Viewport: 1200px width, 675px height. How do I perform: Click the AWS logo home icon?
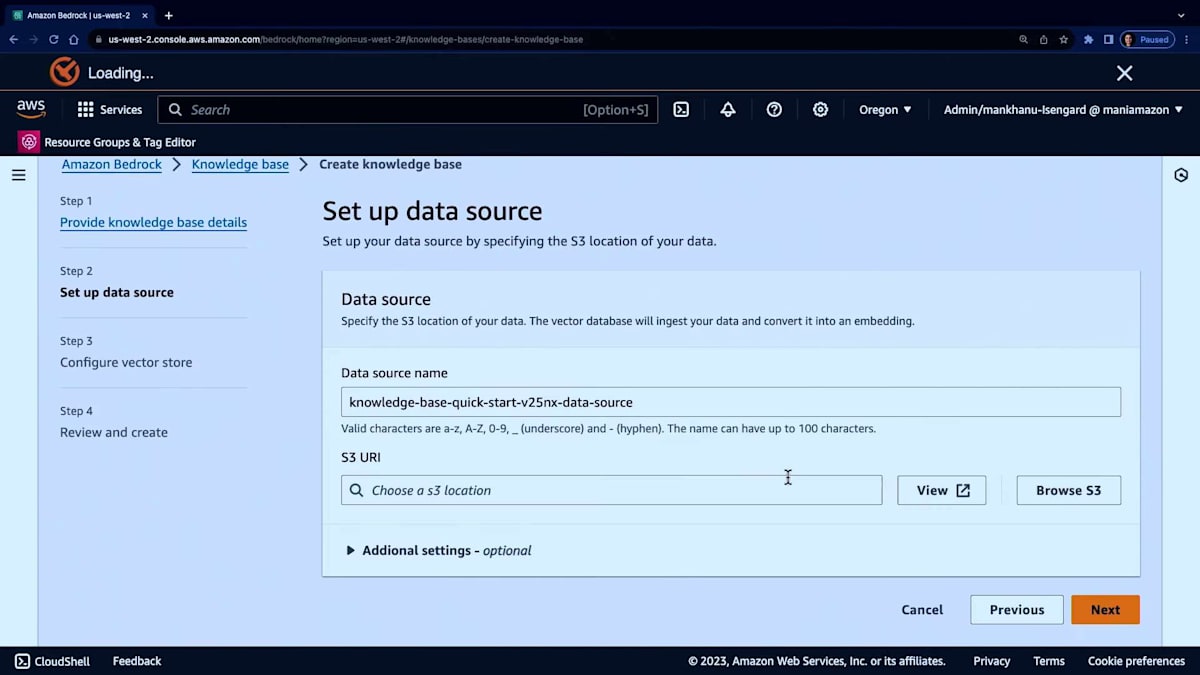(31, 109)
